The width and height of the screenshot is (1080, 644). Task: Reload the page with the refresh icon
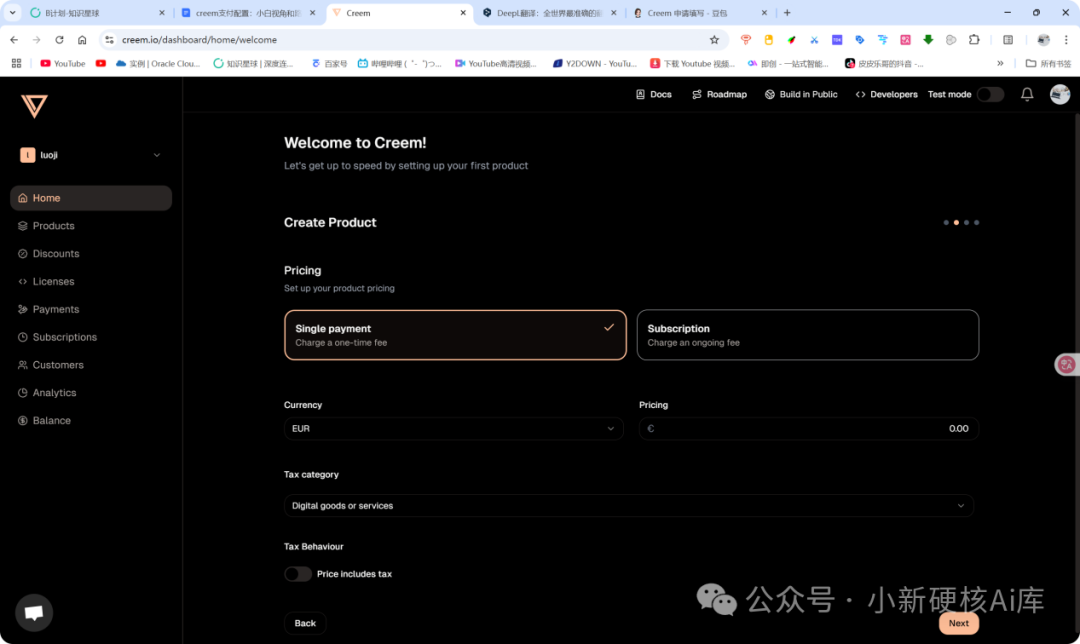click(59, 40)
